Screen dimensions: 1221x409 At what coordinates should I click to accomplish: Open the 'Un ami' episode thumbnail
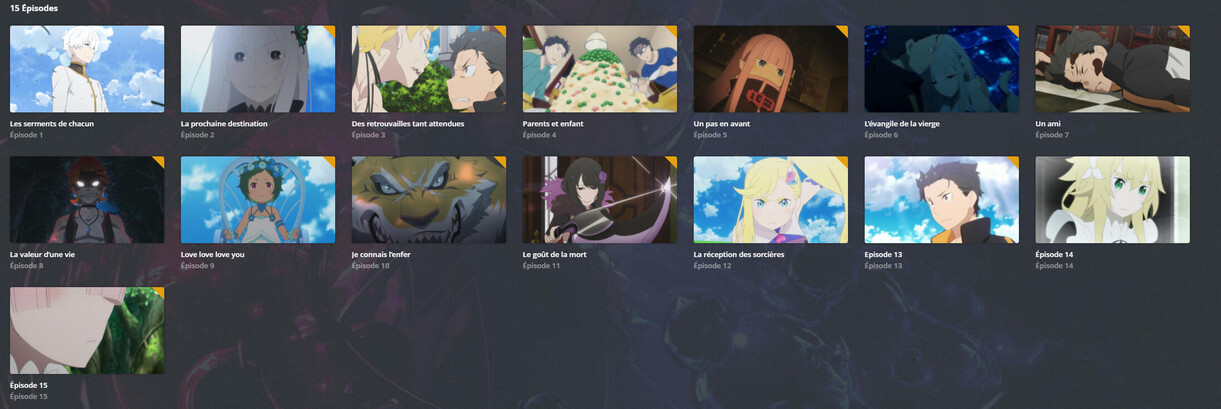click(1113, 69)
